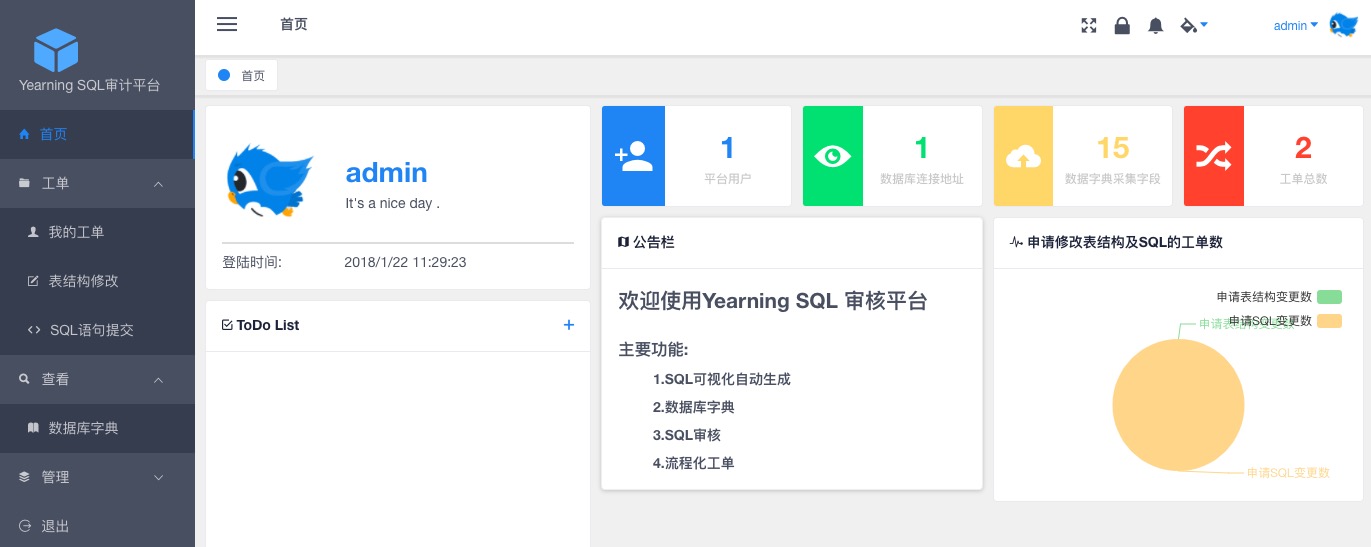
Task: Click the yellow cloud upload icon tile
Action: tap(1023, 156)
